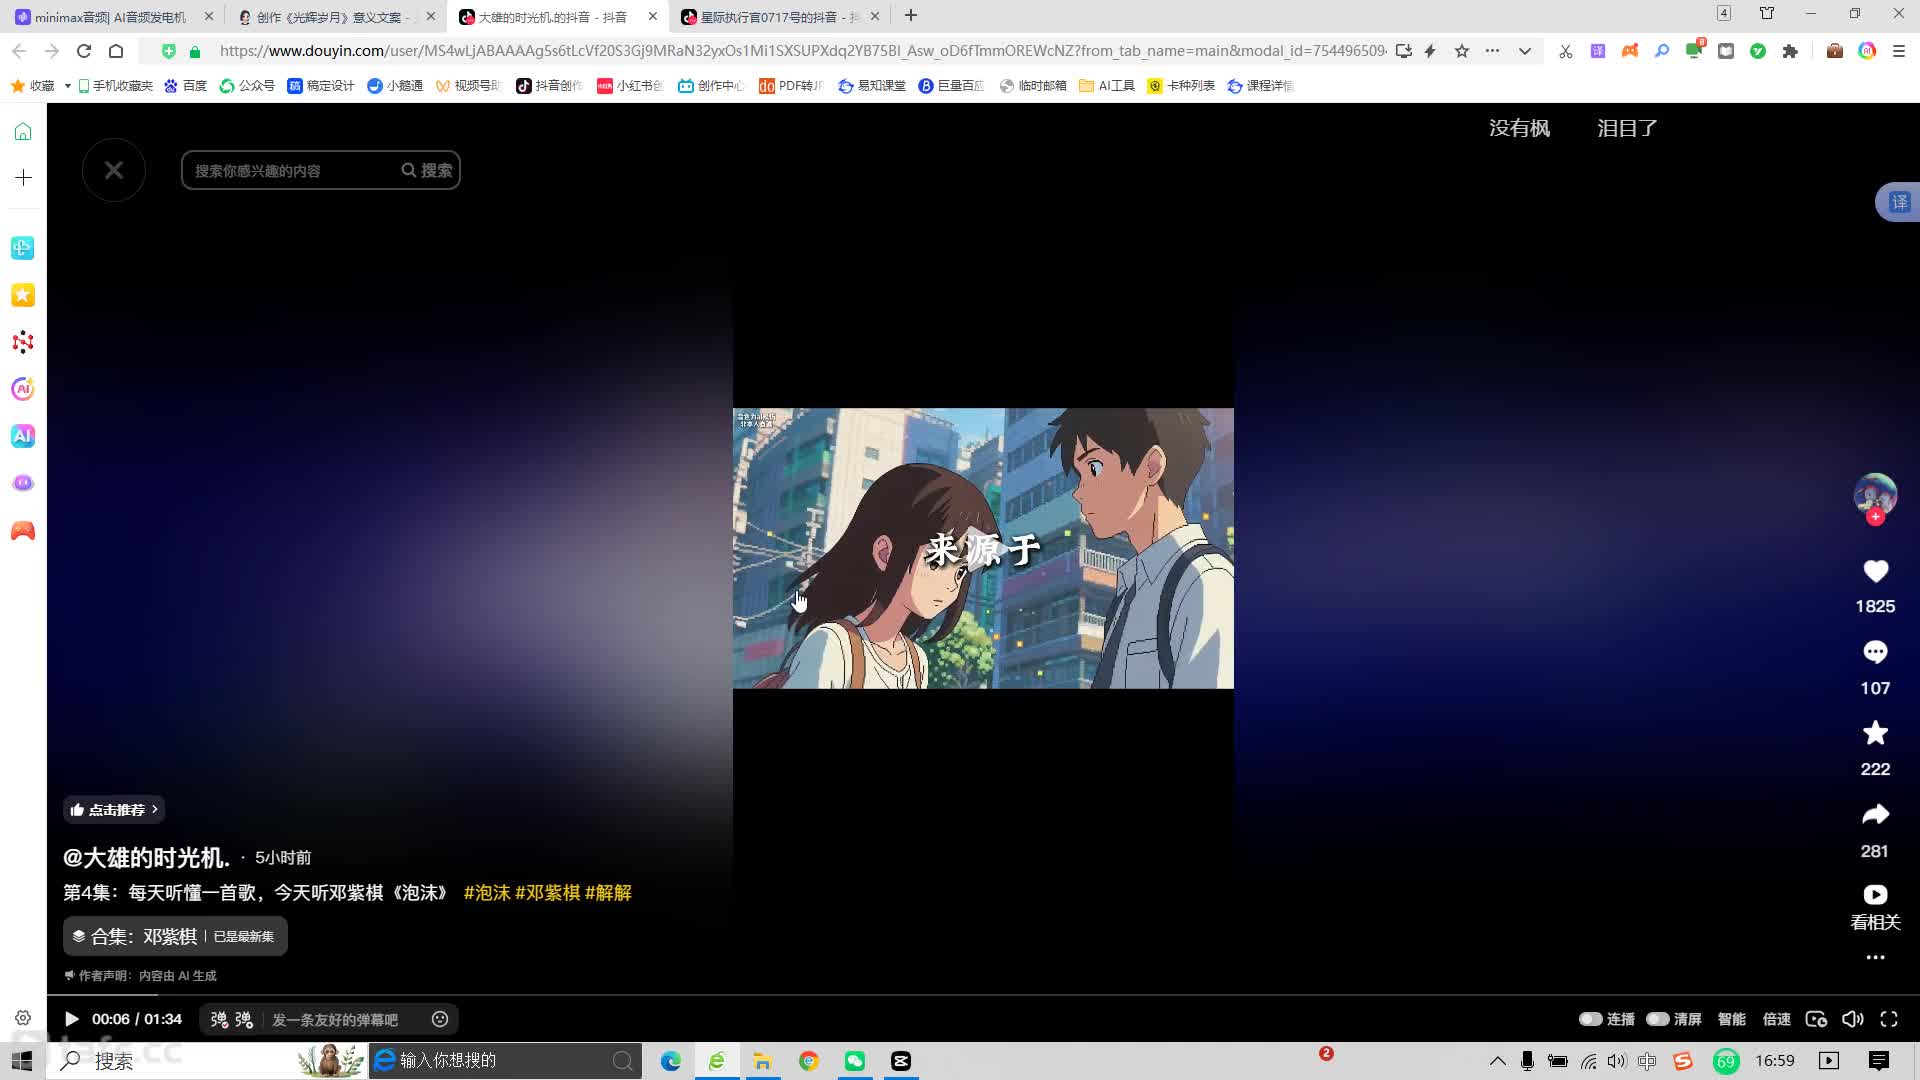Click the watch-later clock icon in player bar
The image size is (1920, 1080).
(x=1816, y=1019)
